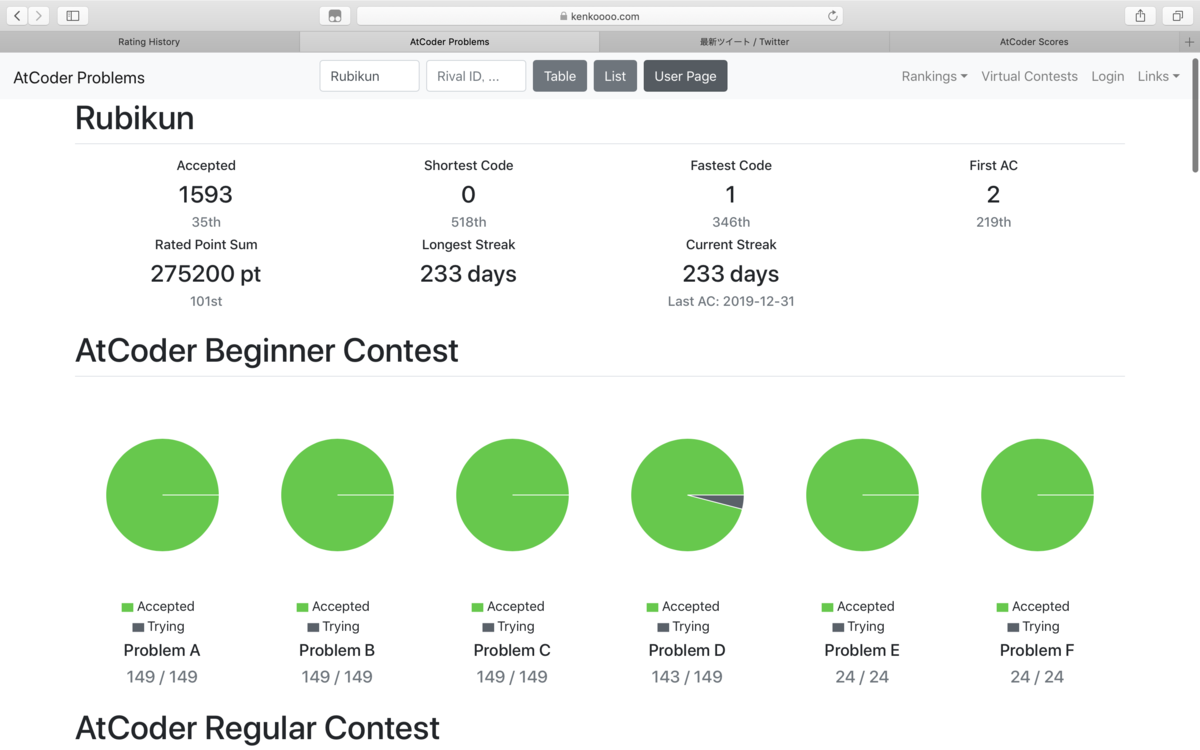Open the AtCoder Scores tab
The width and height of the screenshot is (1200, 750).
coord(1034,42)
